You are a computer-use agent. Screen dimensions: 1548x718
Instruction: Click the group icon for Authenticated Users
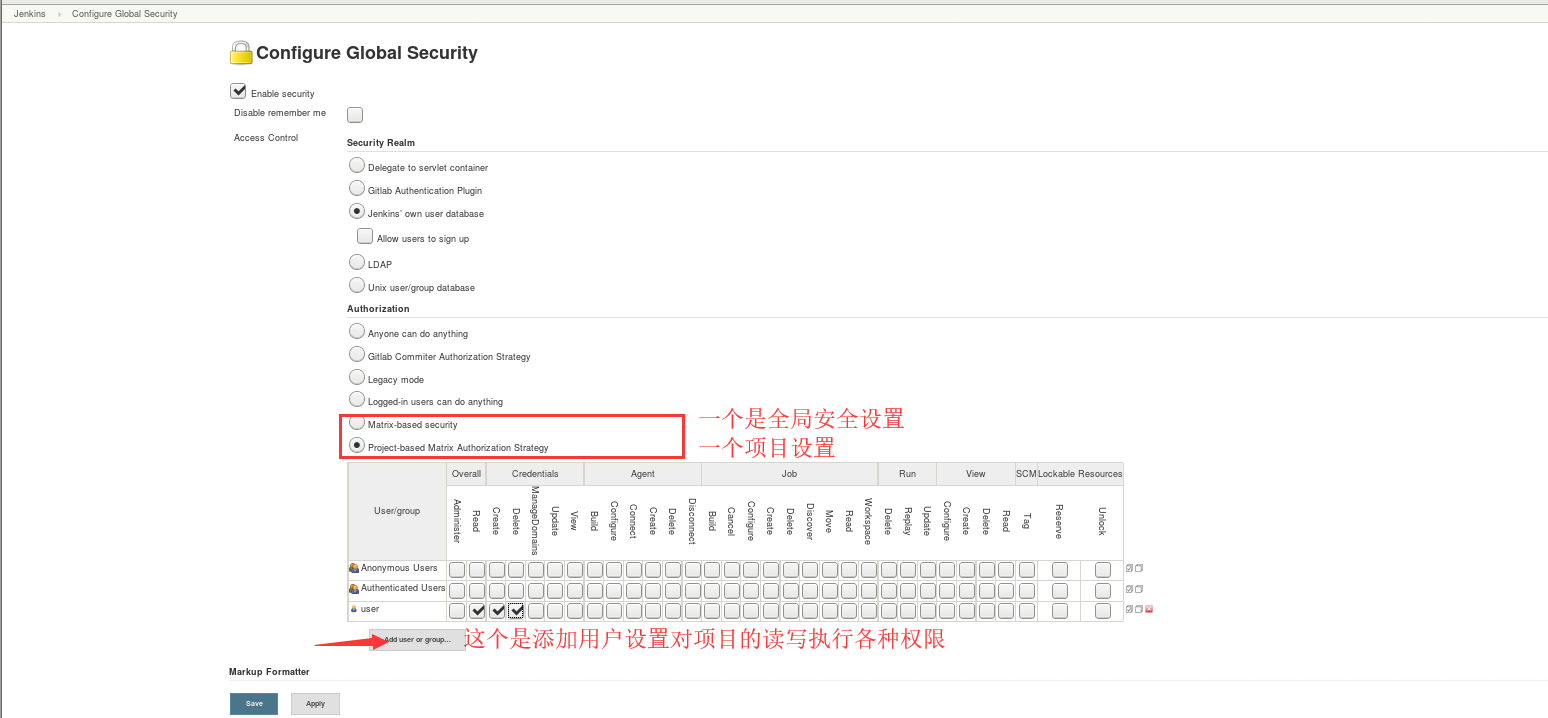pyautogui.click(x=354, y=588)
